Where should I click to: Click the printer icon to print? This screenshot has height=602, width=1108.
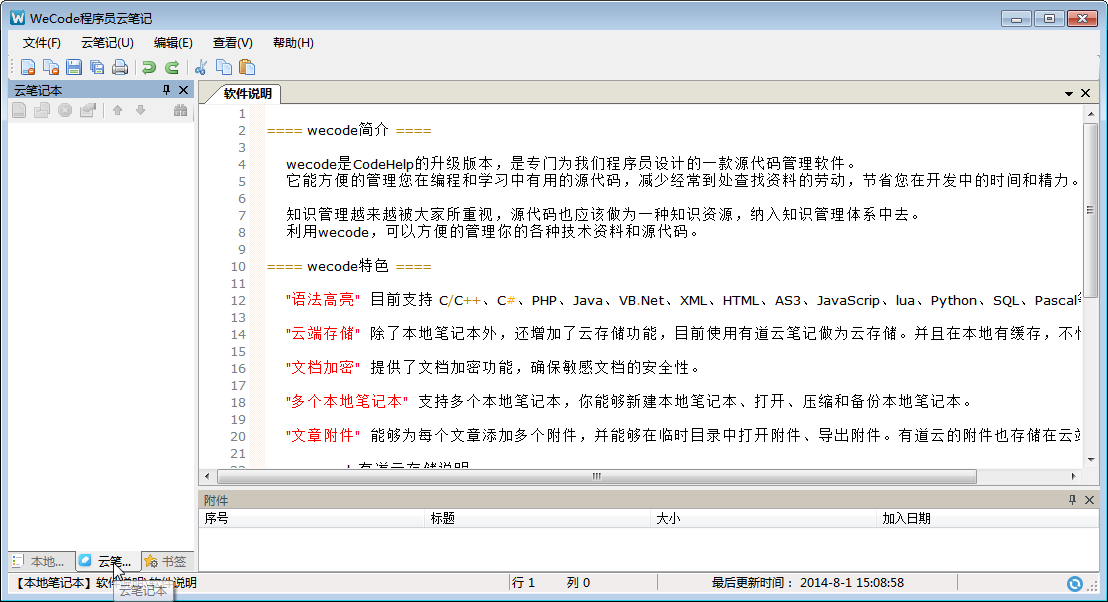point(120,67)
